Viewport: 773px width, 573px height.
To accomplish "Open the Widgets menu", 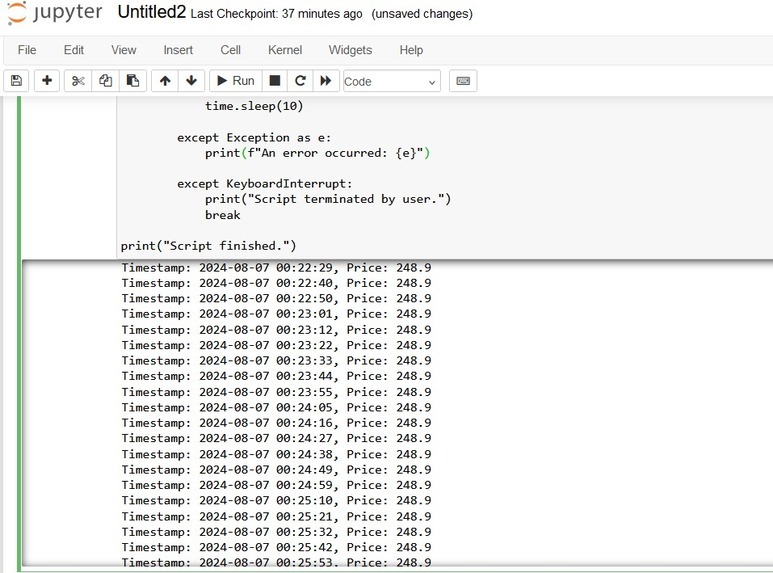I will (350, 50).
